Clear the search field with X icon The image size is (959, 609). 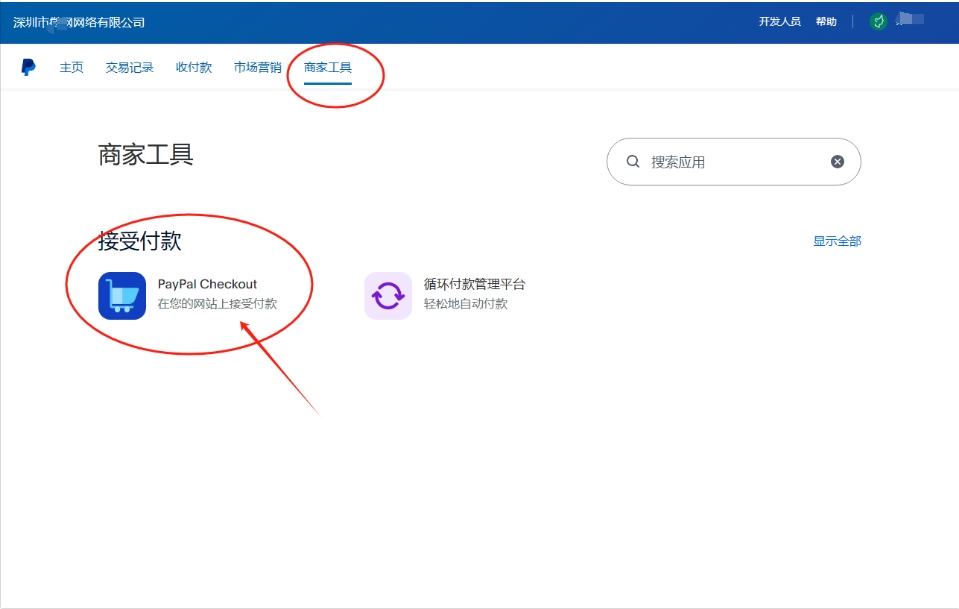click(837, 161)
